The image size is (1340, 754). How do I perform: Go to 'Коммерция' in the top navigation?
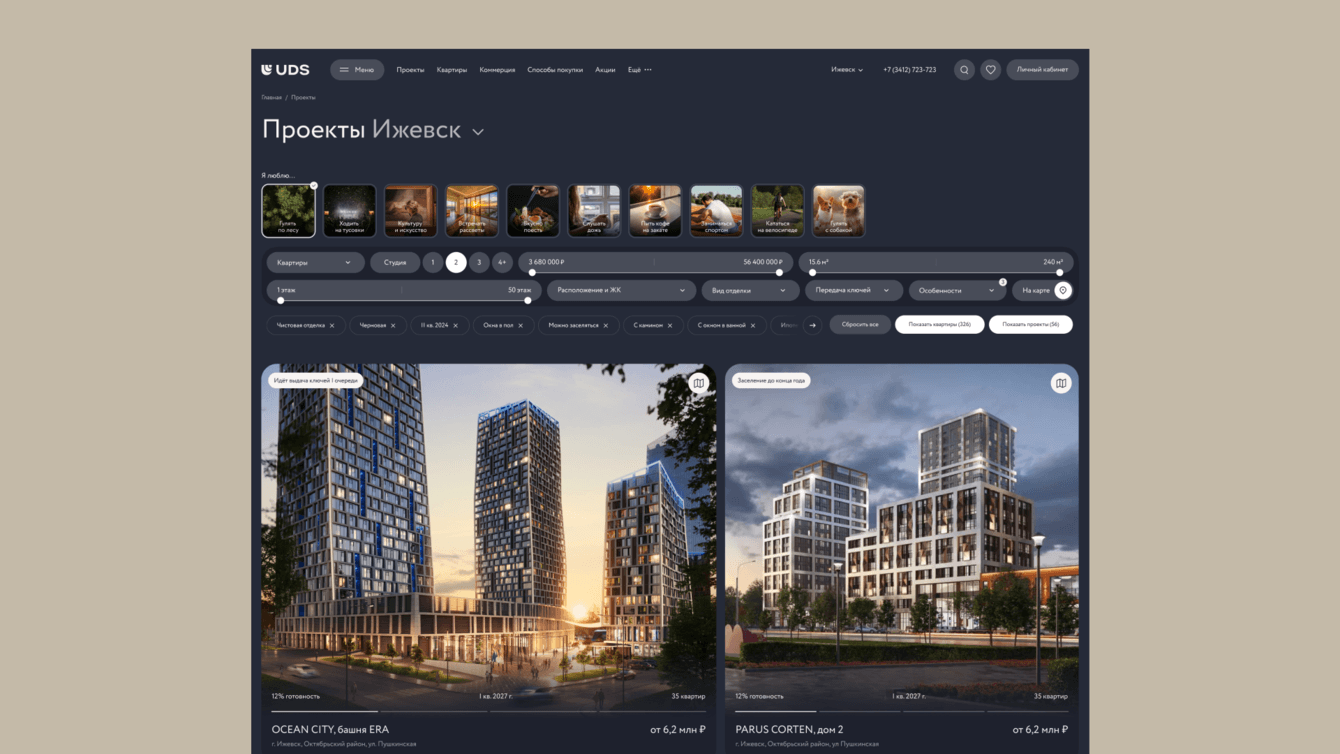[x=497, y=70]
